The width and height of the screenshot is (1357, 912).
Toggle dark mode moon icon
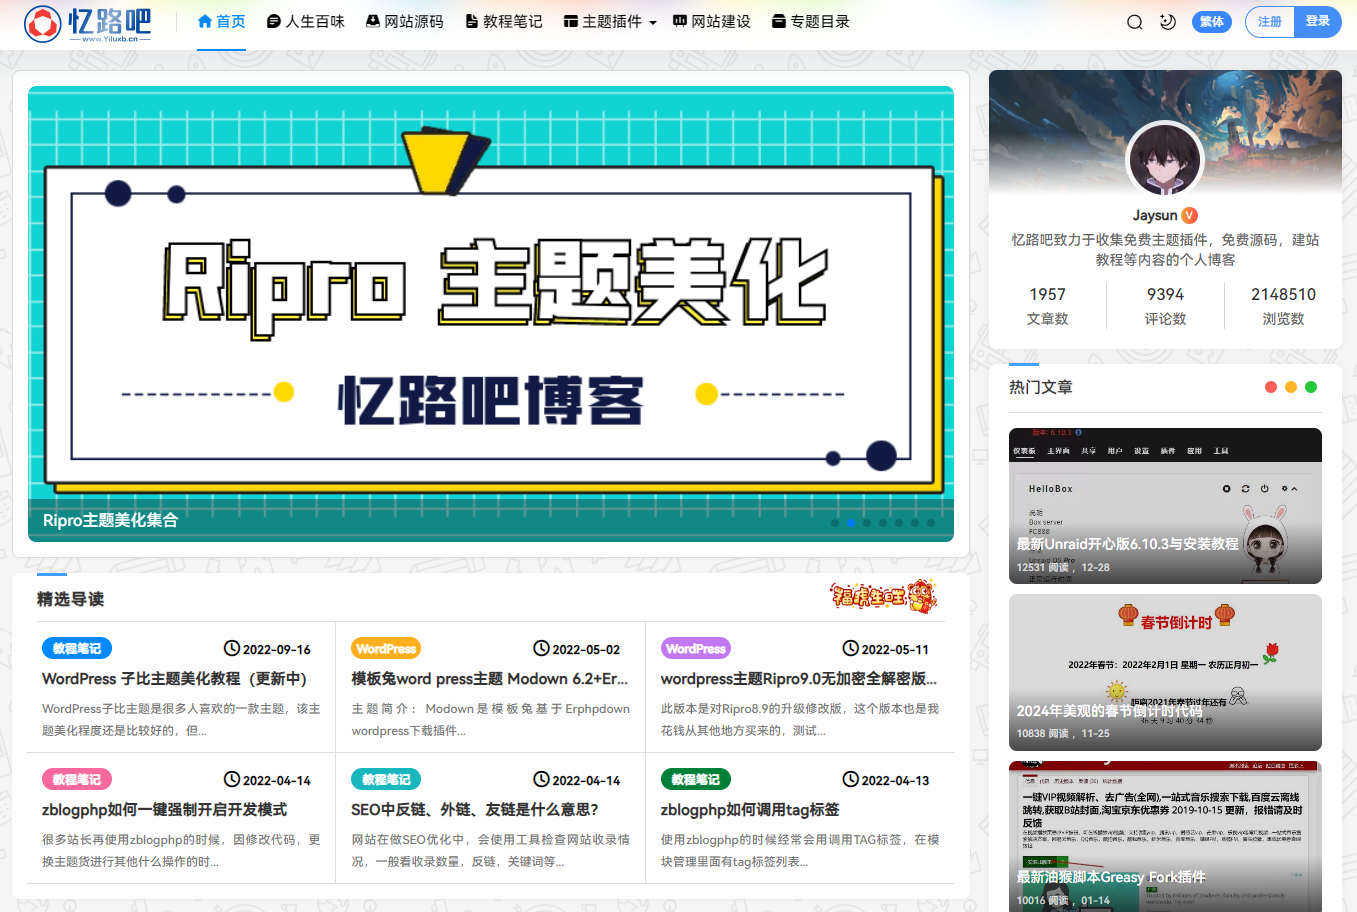tap(1167, 22)
